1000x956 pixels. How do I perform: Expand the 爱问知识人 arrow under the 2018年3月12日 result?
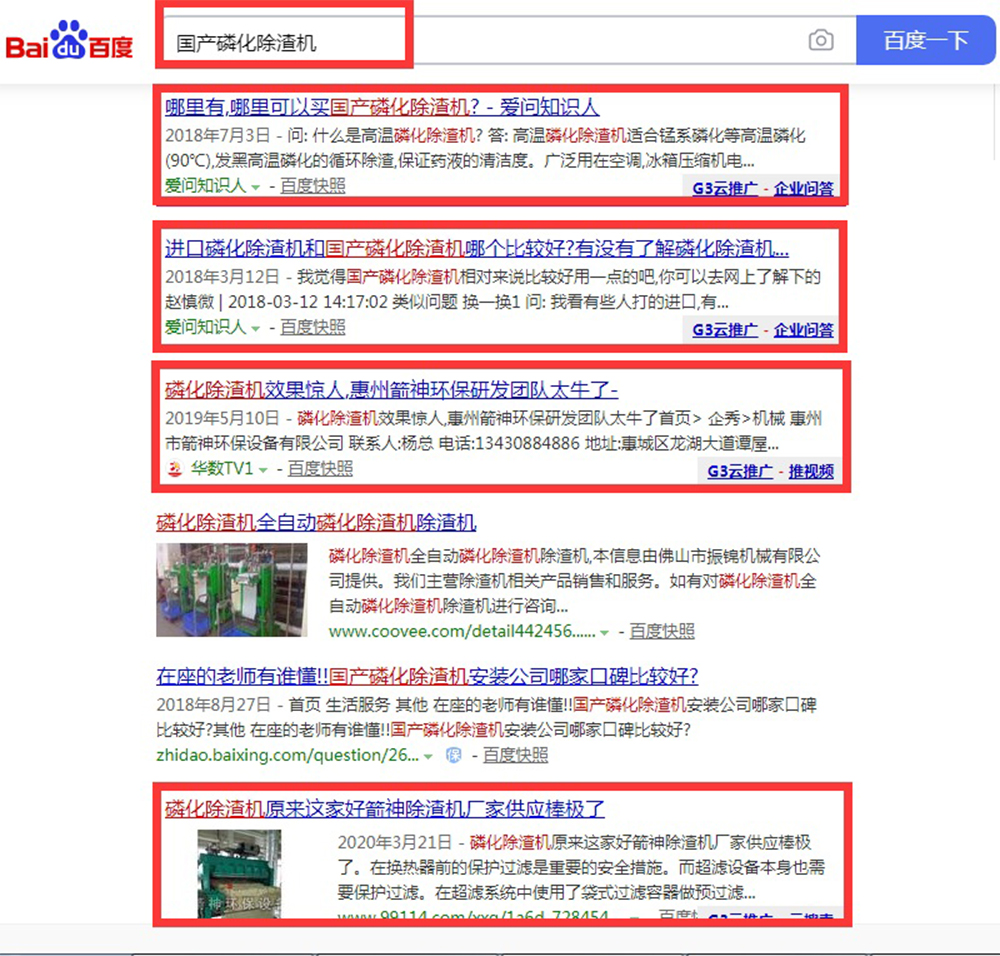pos(256,329)
